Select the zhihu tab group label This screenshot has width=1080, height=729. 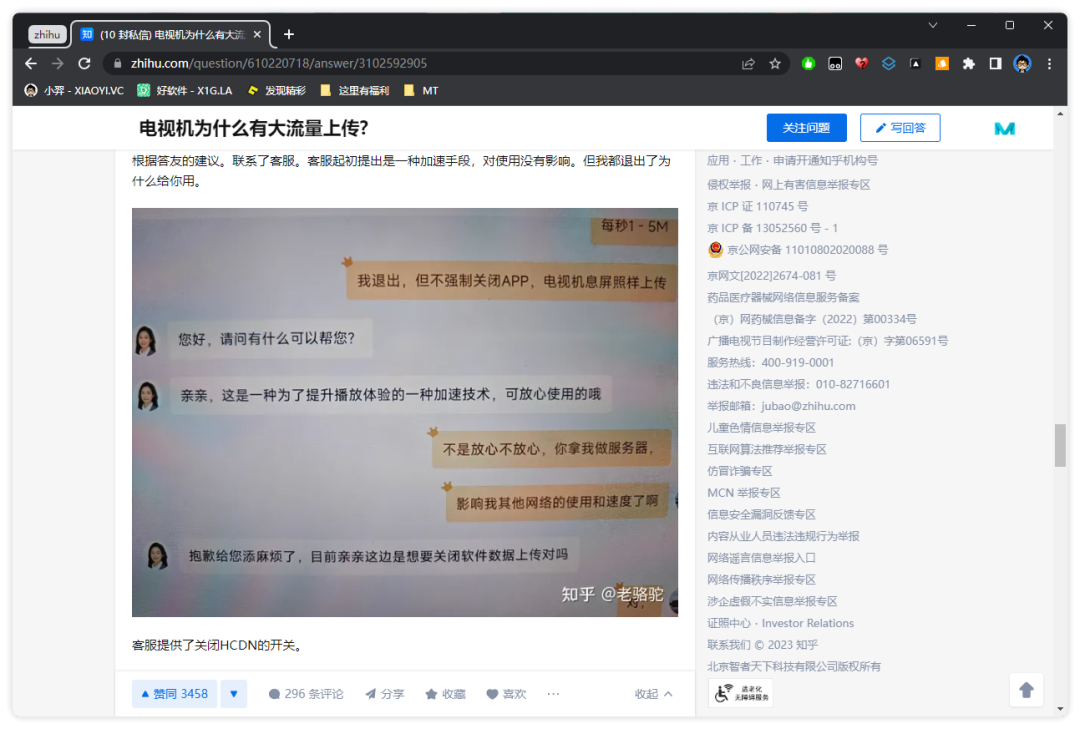click(x=47, y=34)
